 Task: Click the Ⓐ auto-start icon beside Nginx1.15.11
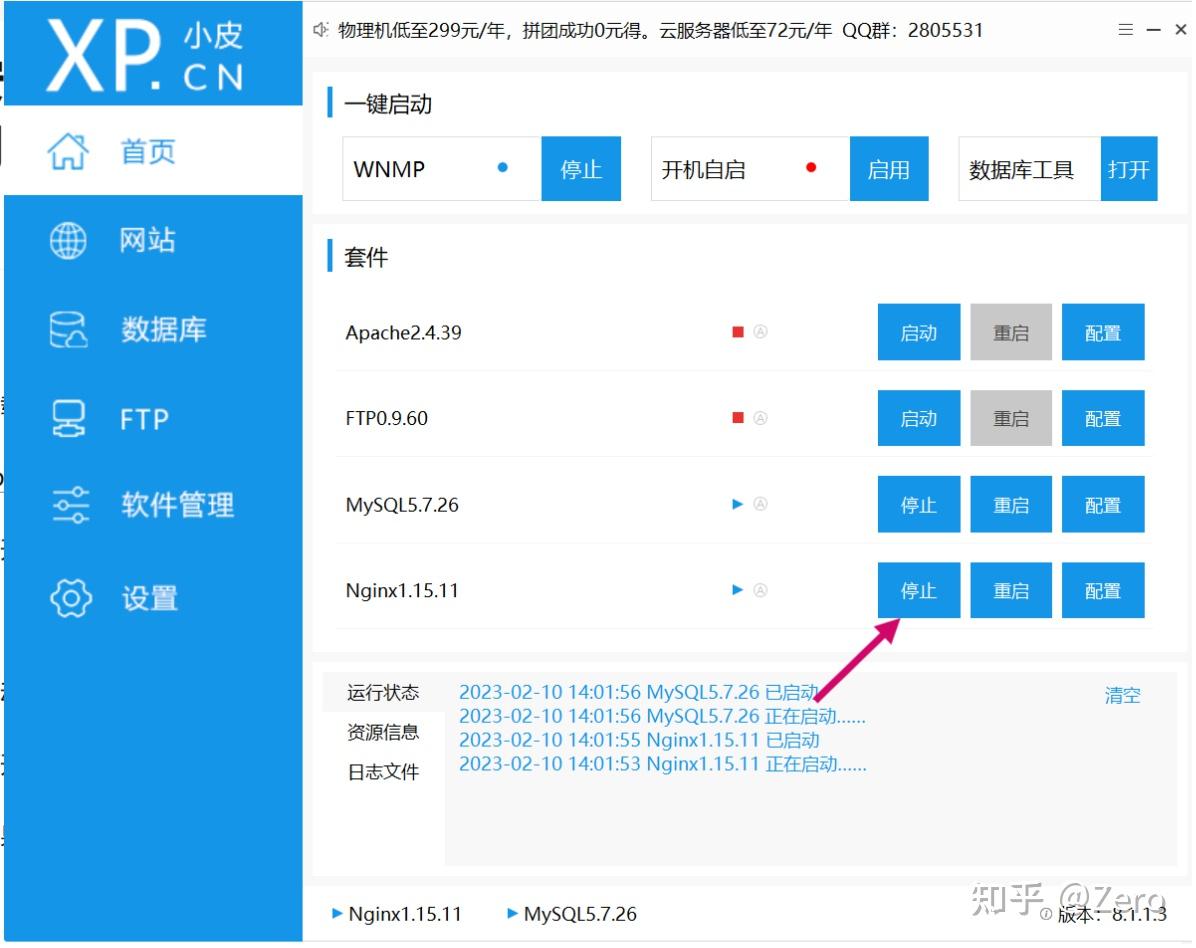point(761,590)
